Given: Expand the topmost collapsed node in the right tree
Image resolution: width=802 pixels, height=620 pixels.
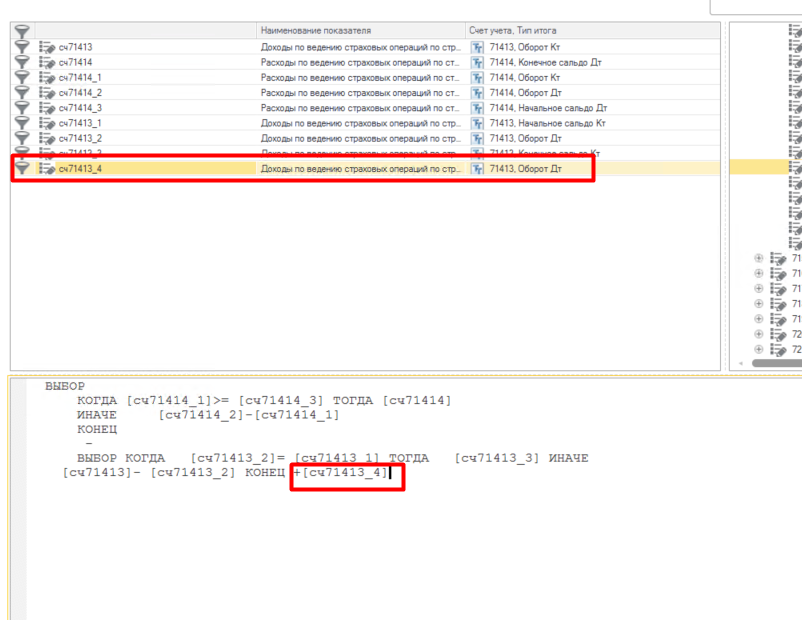Looking at the screenshot, I should tap(759, 258).
